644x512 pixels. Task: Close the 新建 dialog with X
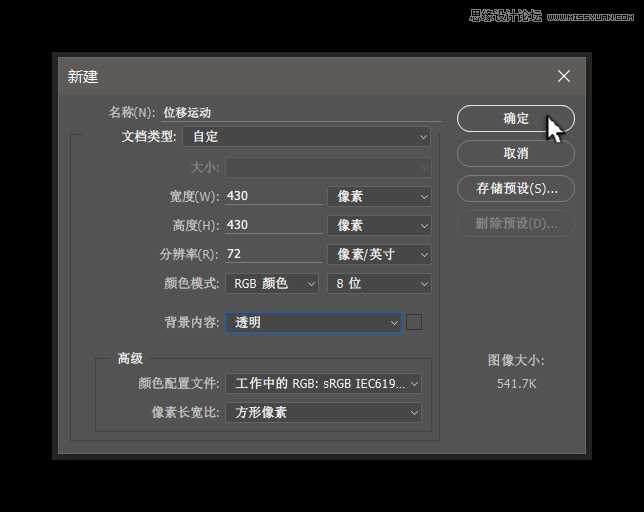pos(564,76)
